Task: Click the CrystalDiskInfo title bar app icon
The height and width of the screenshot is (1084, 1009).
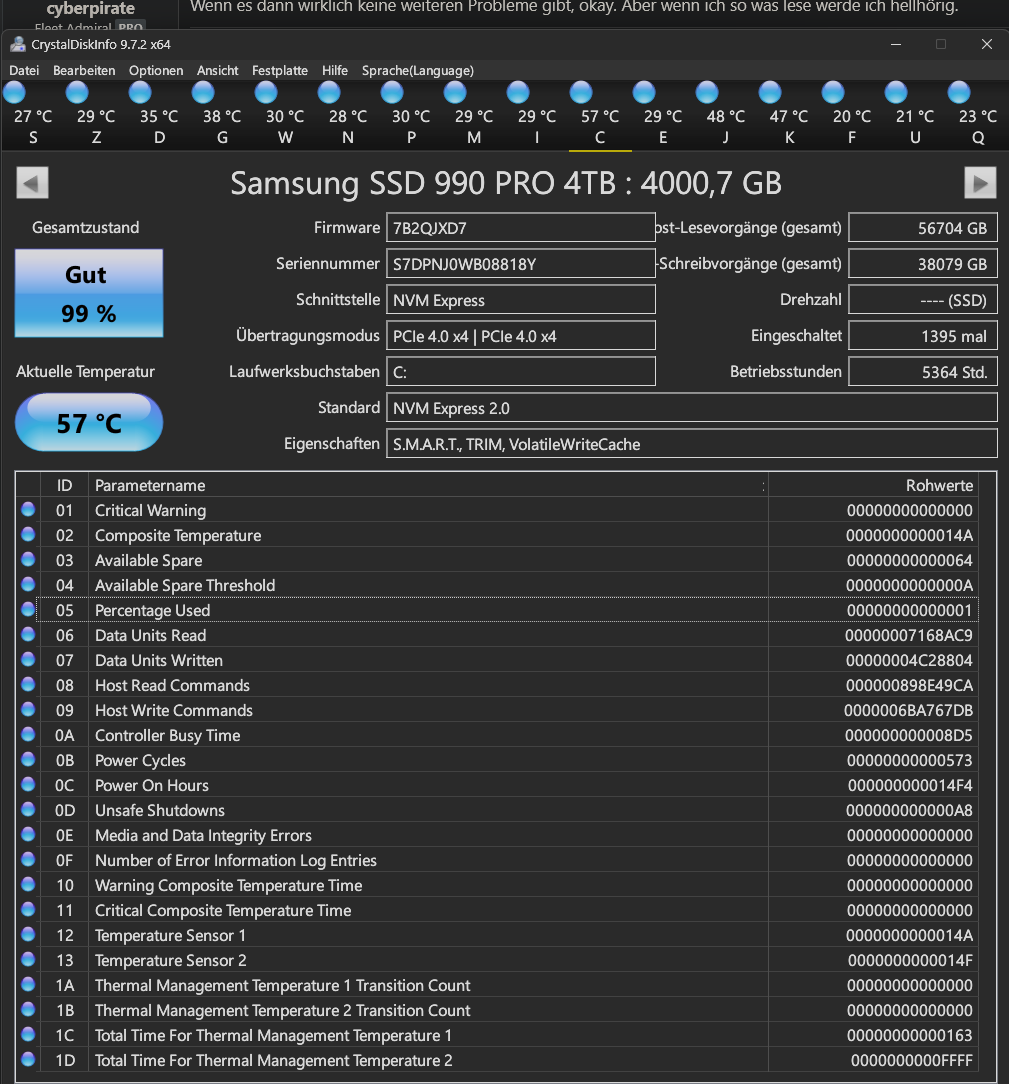Action: click(x=17, y=44)
